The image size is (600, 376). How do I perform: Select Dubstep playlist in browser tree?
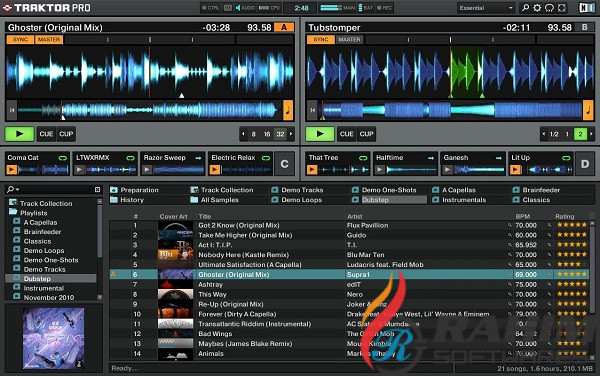pos(51,278)
